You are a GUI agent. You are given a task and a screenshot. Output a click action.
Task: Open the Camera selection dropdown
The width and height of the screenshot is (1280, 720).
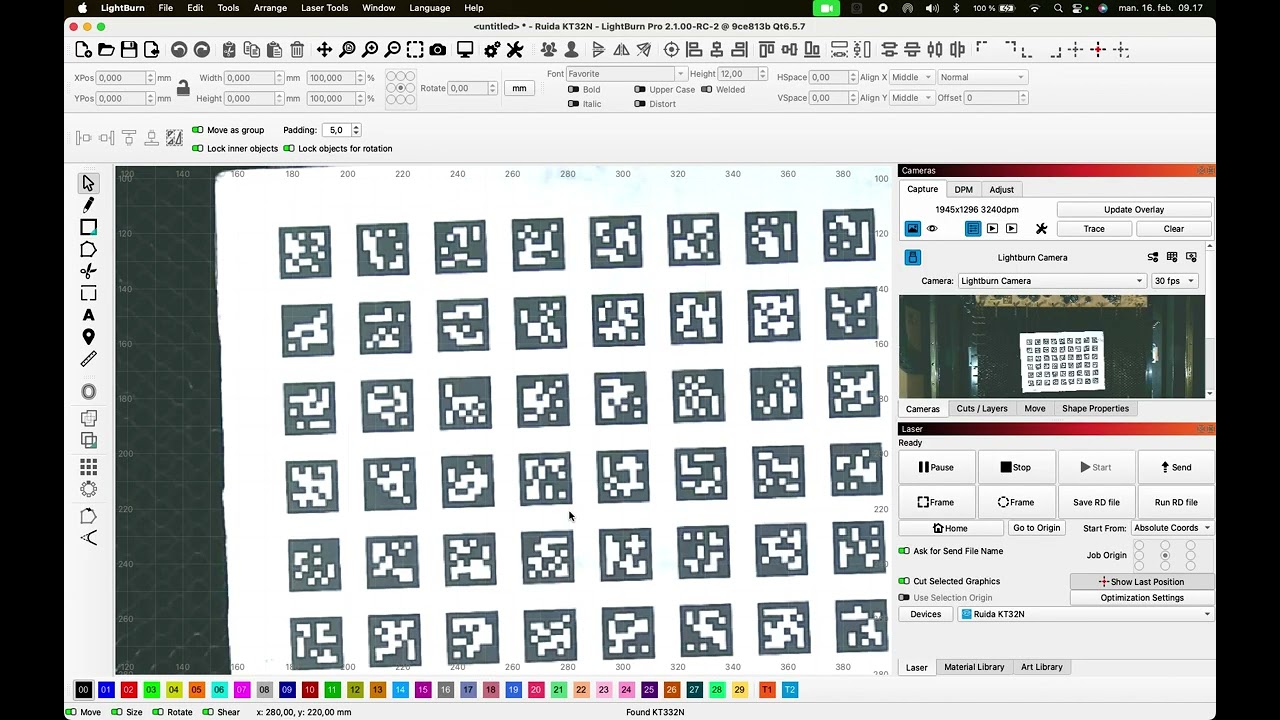(1051, 281)
